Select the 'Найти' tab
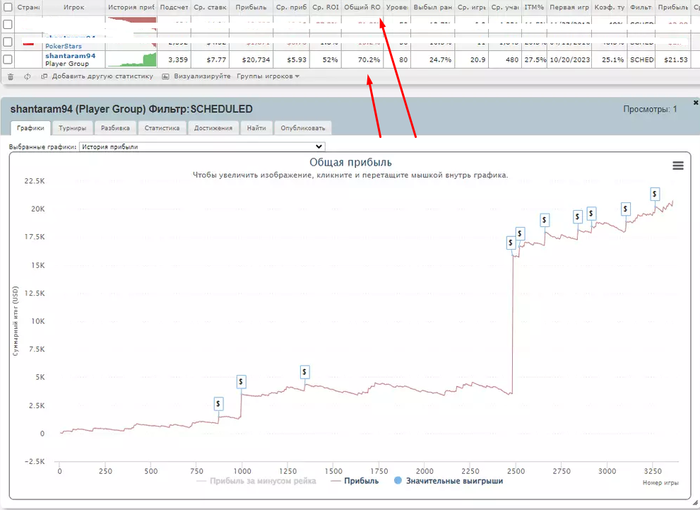This screenshot has height=510, width=700. coord(256,128)
